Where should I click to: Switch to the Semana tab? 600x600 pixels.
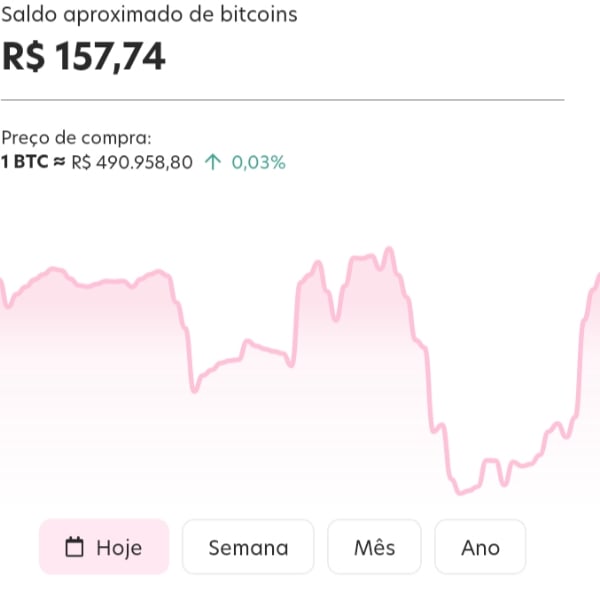(248, 547)
